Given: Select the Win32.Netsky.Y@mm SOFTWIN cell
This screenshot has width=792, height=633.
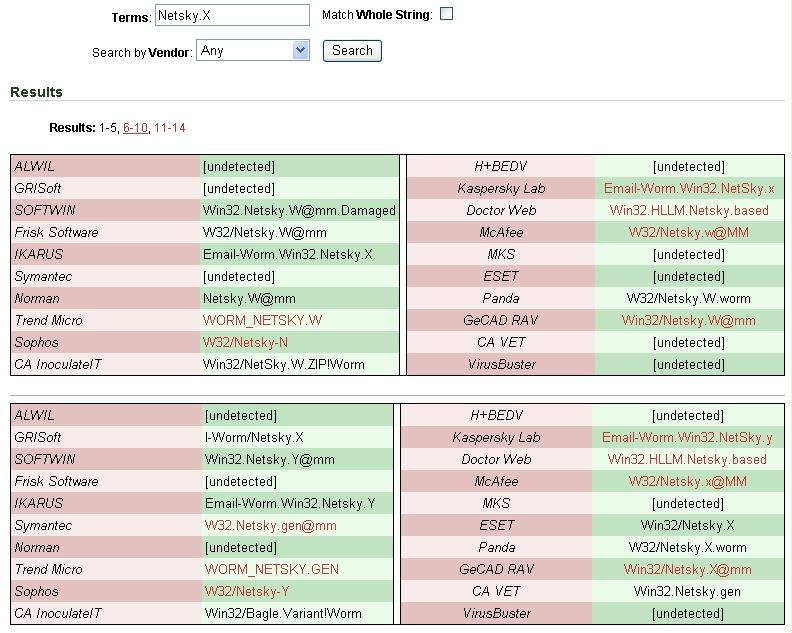Looking at the screenshot, I should click(297, 459).
